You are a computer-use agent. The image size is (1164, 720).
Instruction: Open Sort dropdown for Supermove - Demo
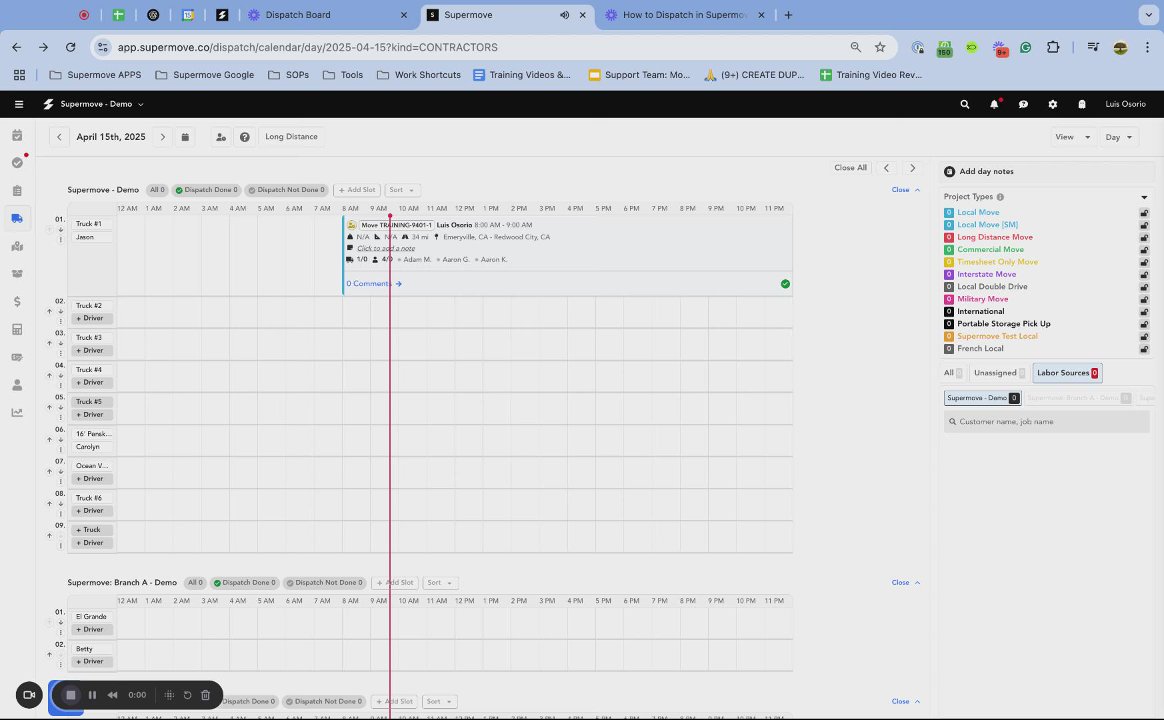click(402, 190)
